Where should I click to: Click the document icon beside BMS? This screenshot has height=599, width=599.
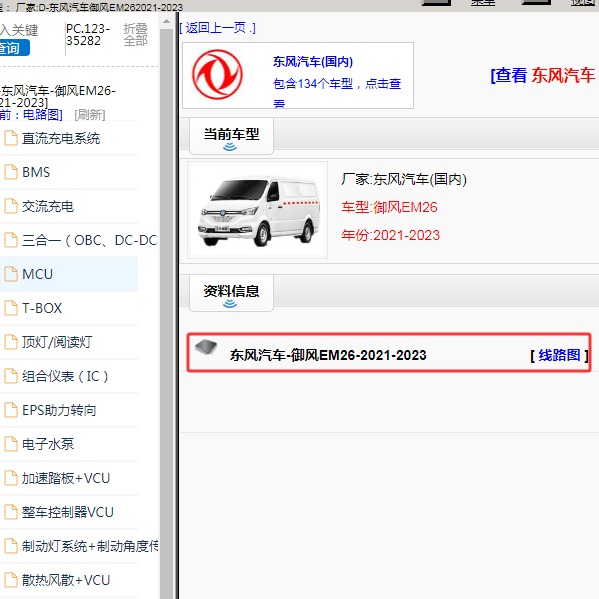coord(11,172)
